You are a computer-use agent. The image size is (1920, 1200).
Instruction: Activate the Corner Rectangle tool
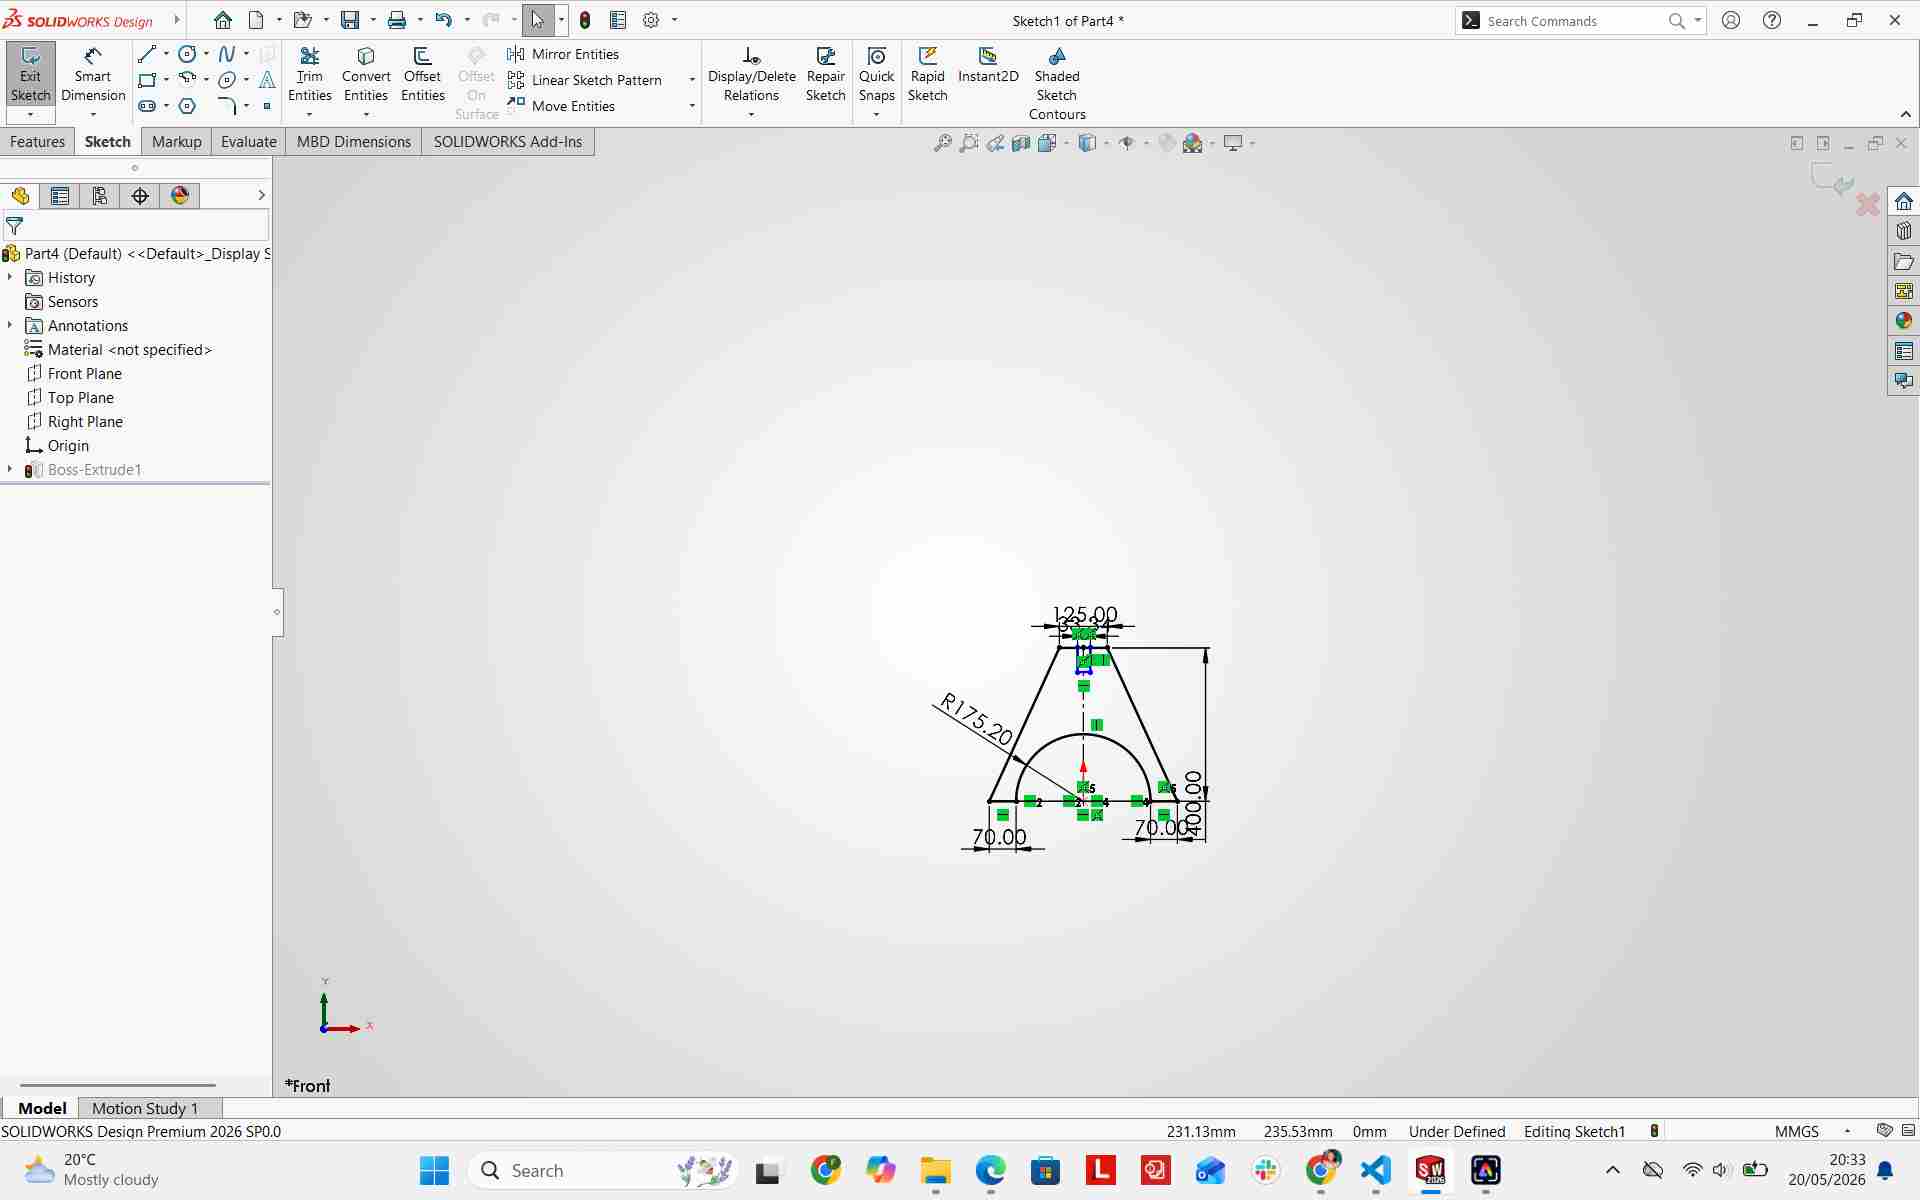click(147, 80)
